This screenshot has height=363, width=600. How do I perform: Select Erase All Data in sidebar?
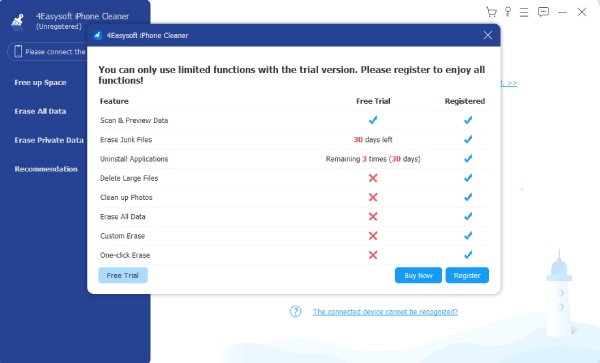tap(40, 111)
